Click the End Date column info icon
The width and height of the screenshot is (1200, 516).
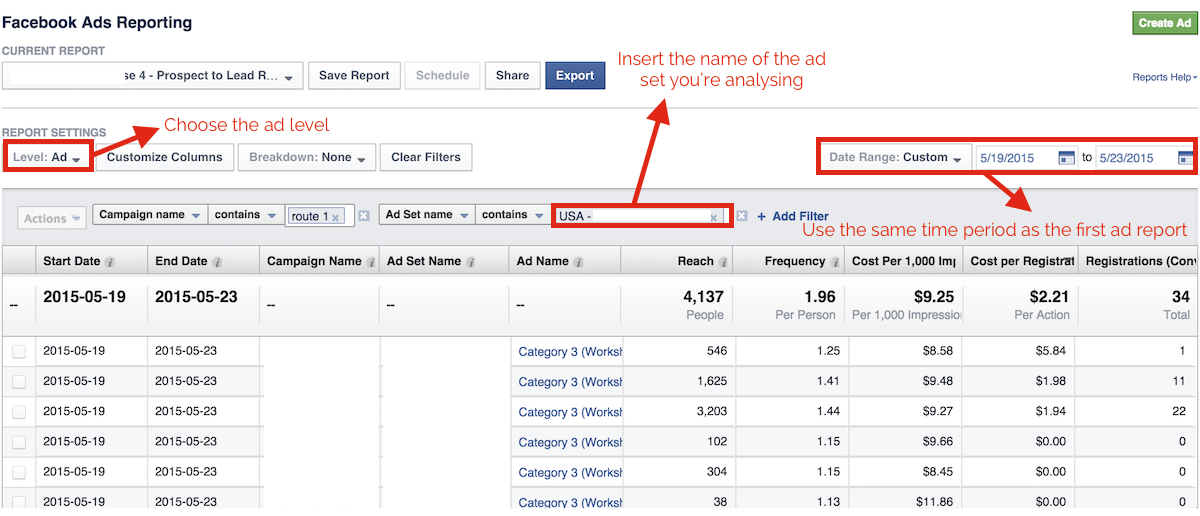(x=217, y=262)
